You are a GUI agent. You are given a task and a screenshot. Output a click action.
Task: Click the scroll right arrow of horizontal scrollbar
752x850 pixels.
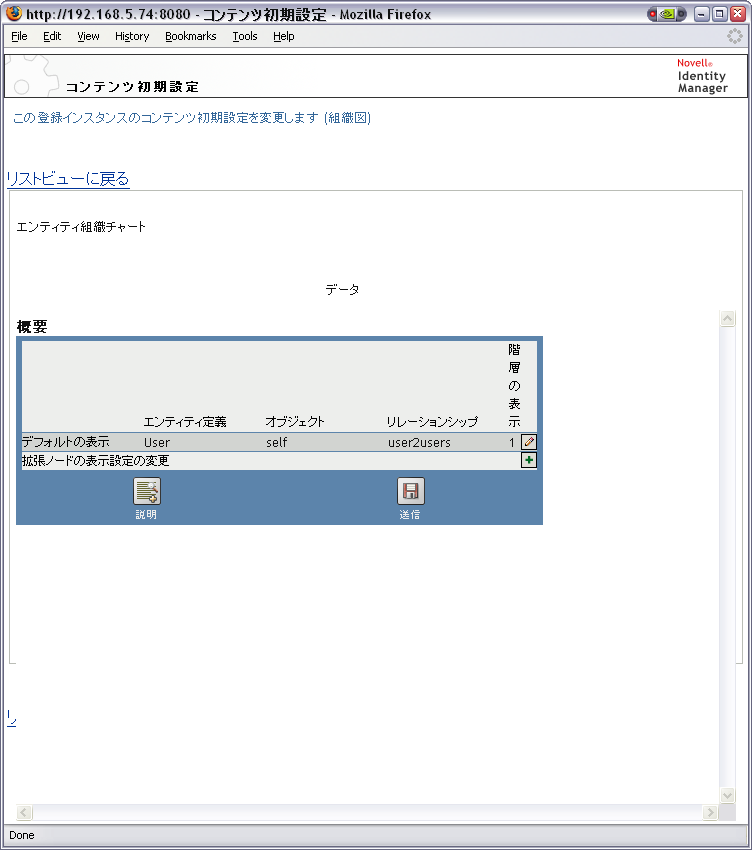[710, 812]
